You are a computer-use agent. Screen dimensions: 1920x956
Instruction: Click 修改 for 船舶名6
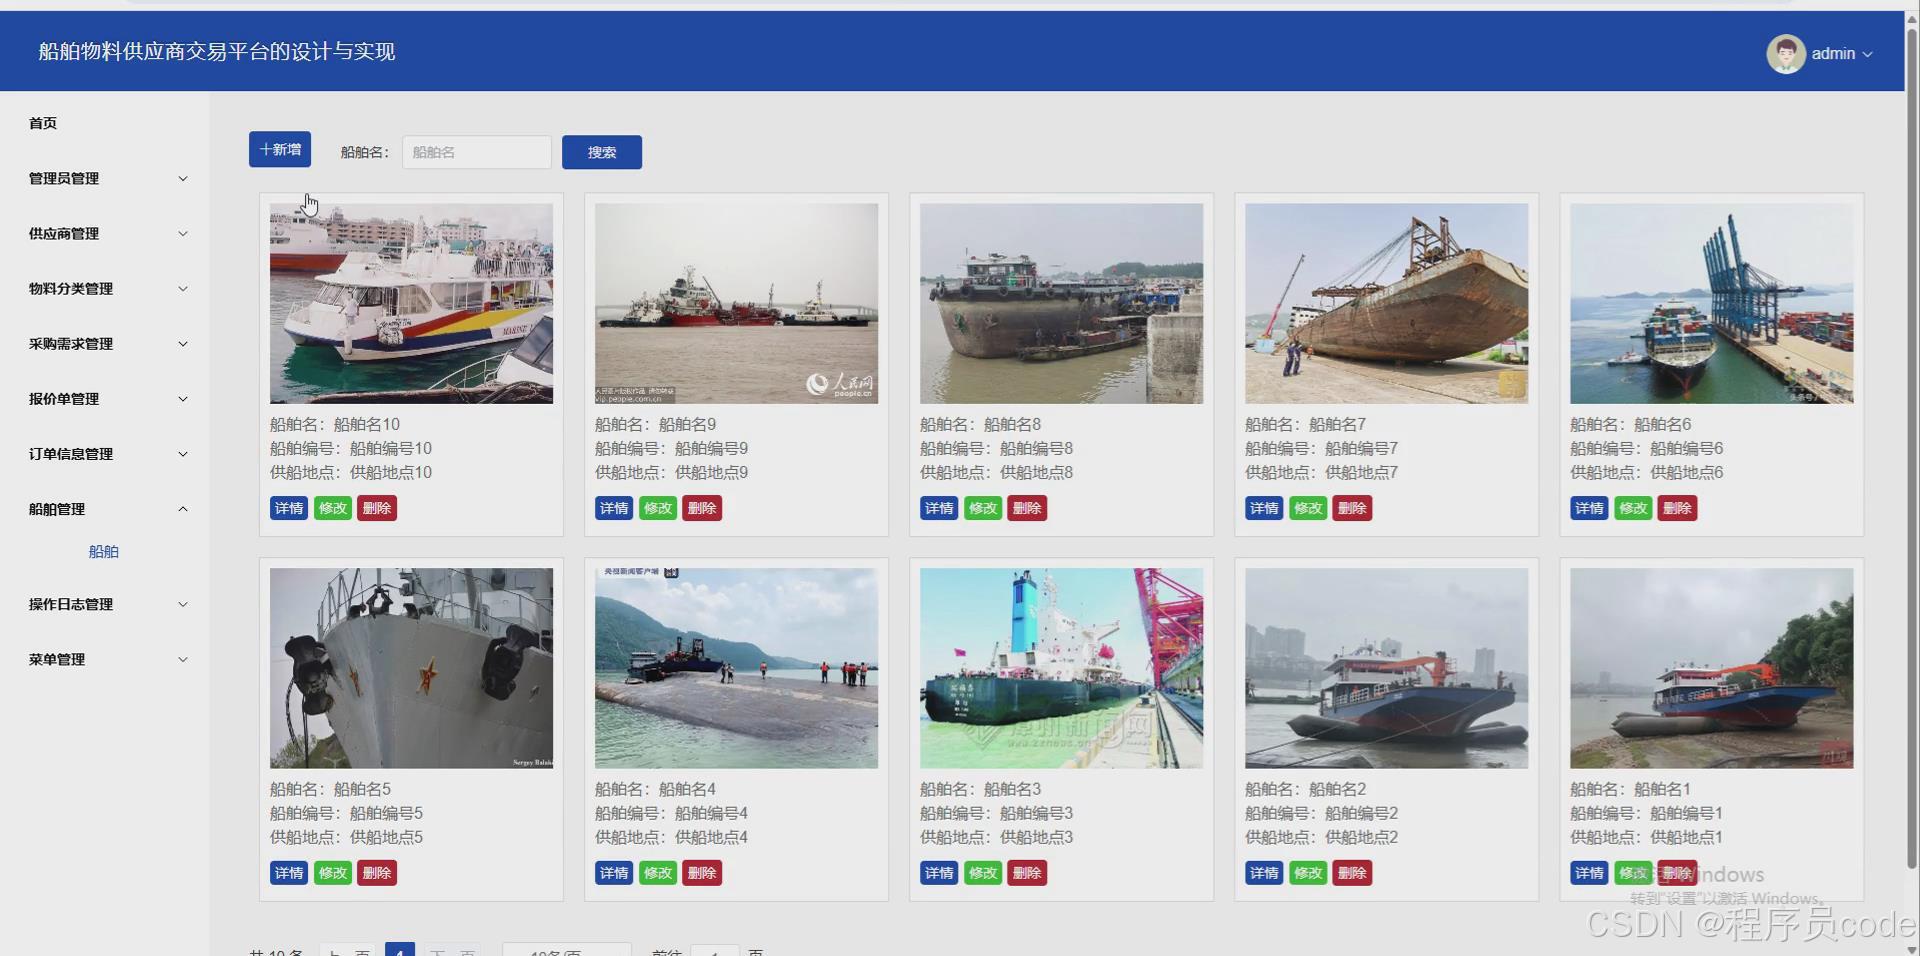pyautogui.click(x=1633, y=508)
